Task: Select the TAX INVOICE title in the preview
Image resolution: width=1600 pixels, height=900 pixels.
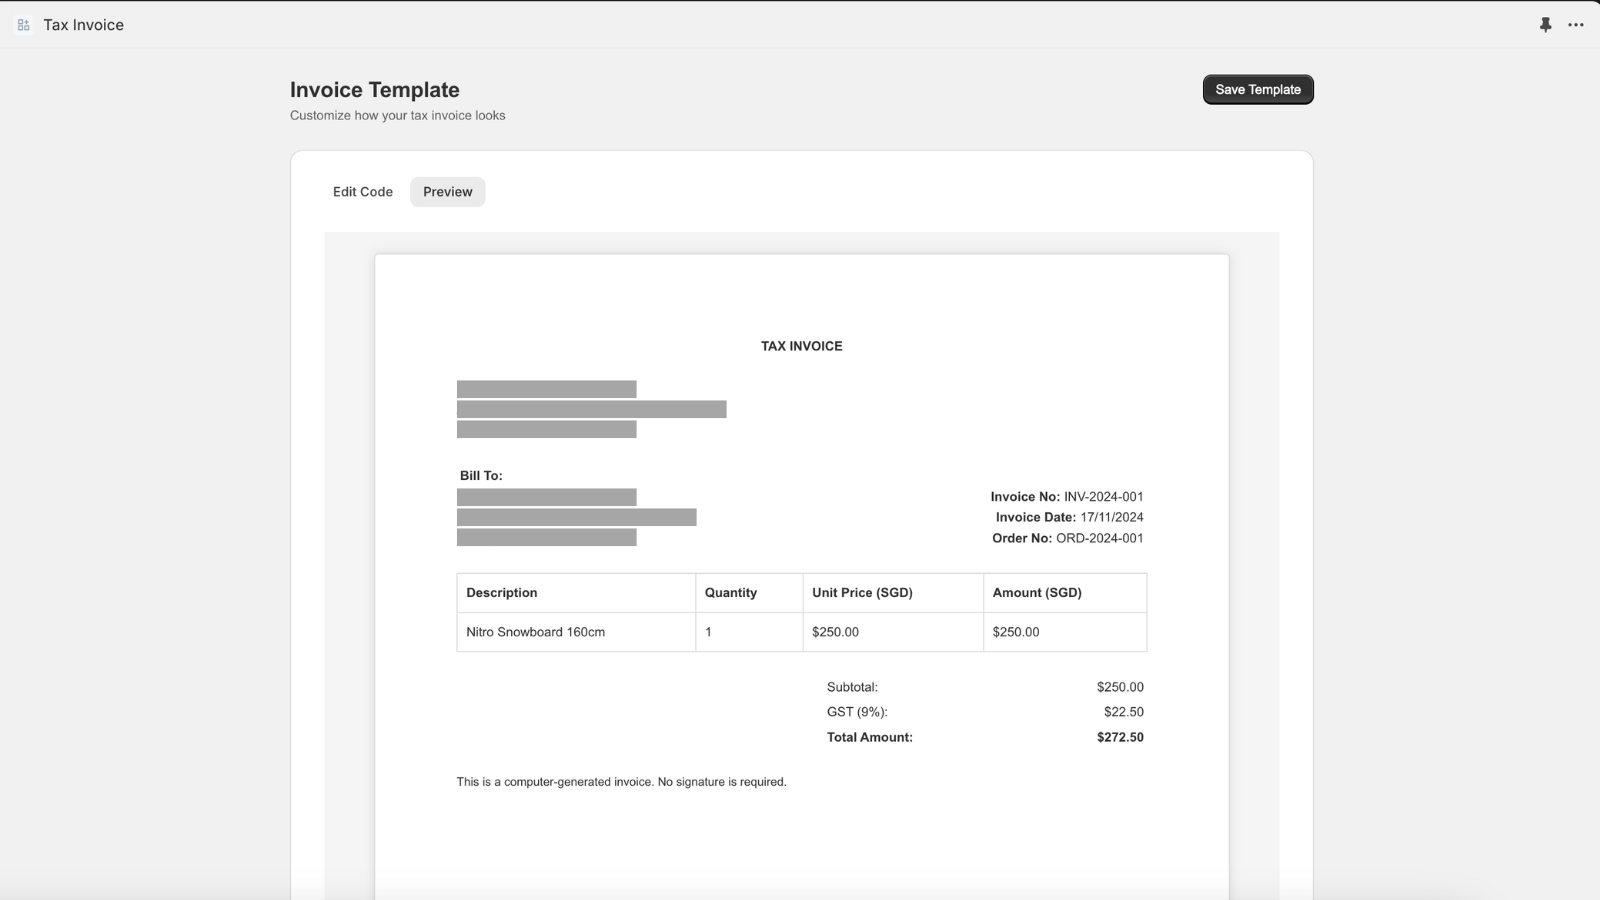Action: 801,345
